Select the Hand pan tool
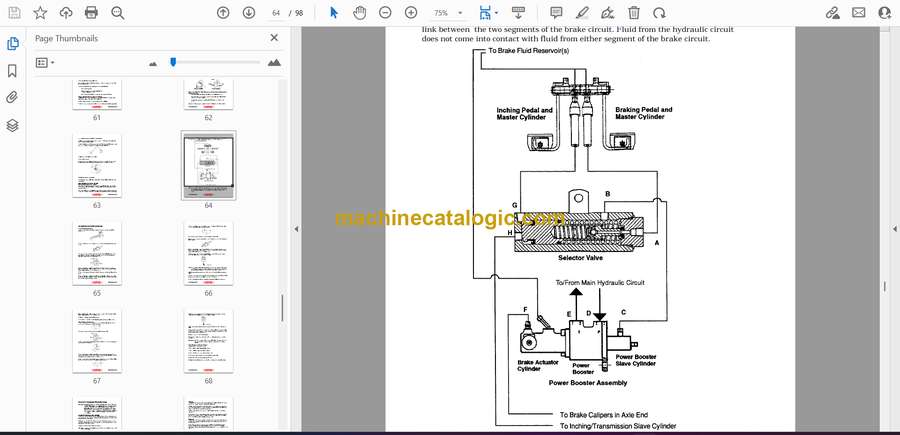 point(359,13)
